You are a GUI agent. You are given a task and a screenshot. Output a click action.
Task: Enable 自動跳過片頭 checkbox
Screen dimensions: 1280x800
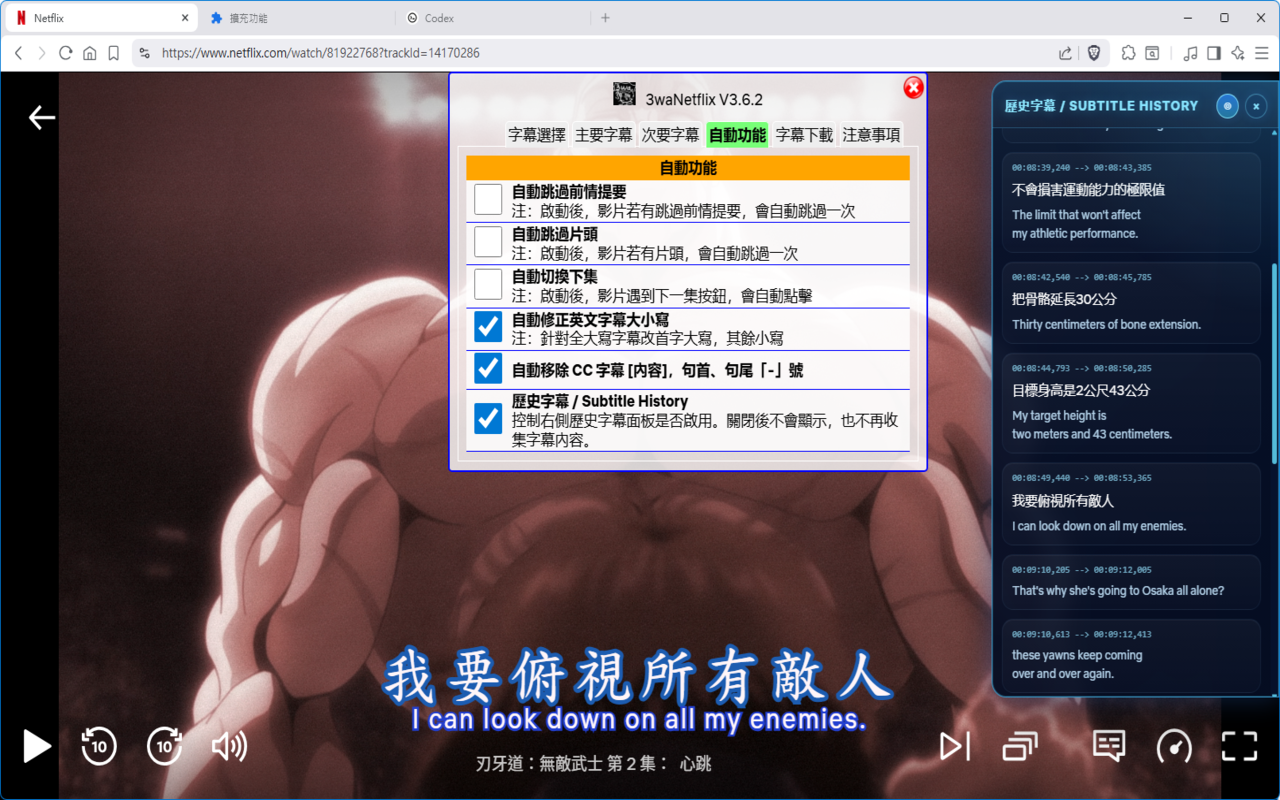pyautogui.click(x=488, y=241)
